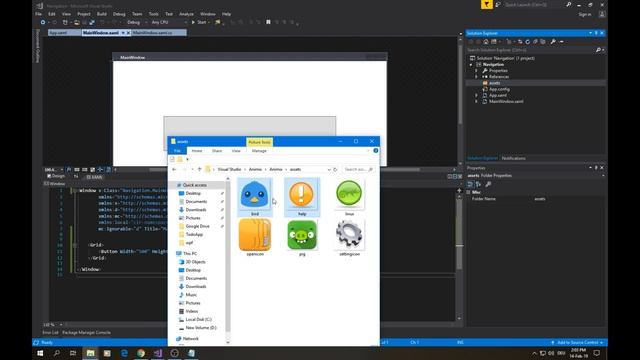Open Google Drive in File Explorer sidebar
Image resolution: width=640 pixels, height=360 pixels.
point(197,226)
